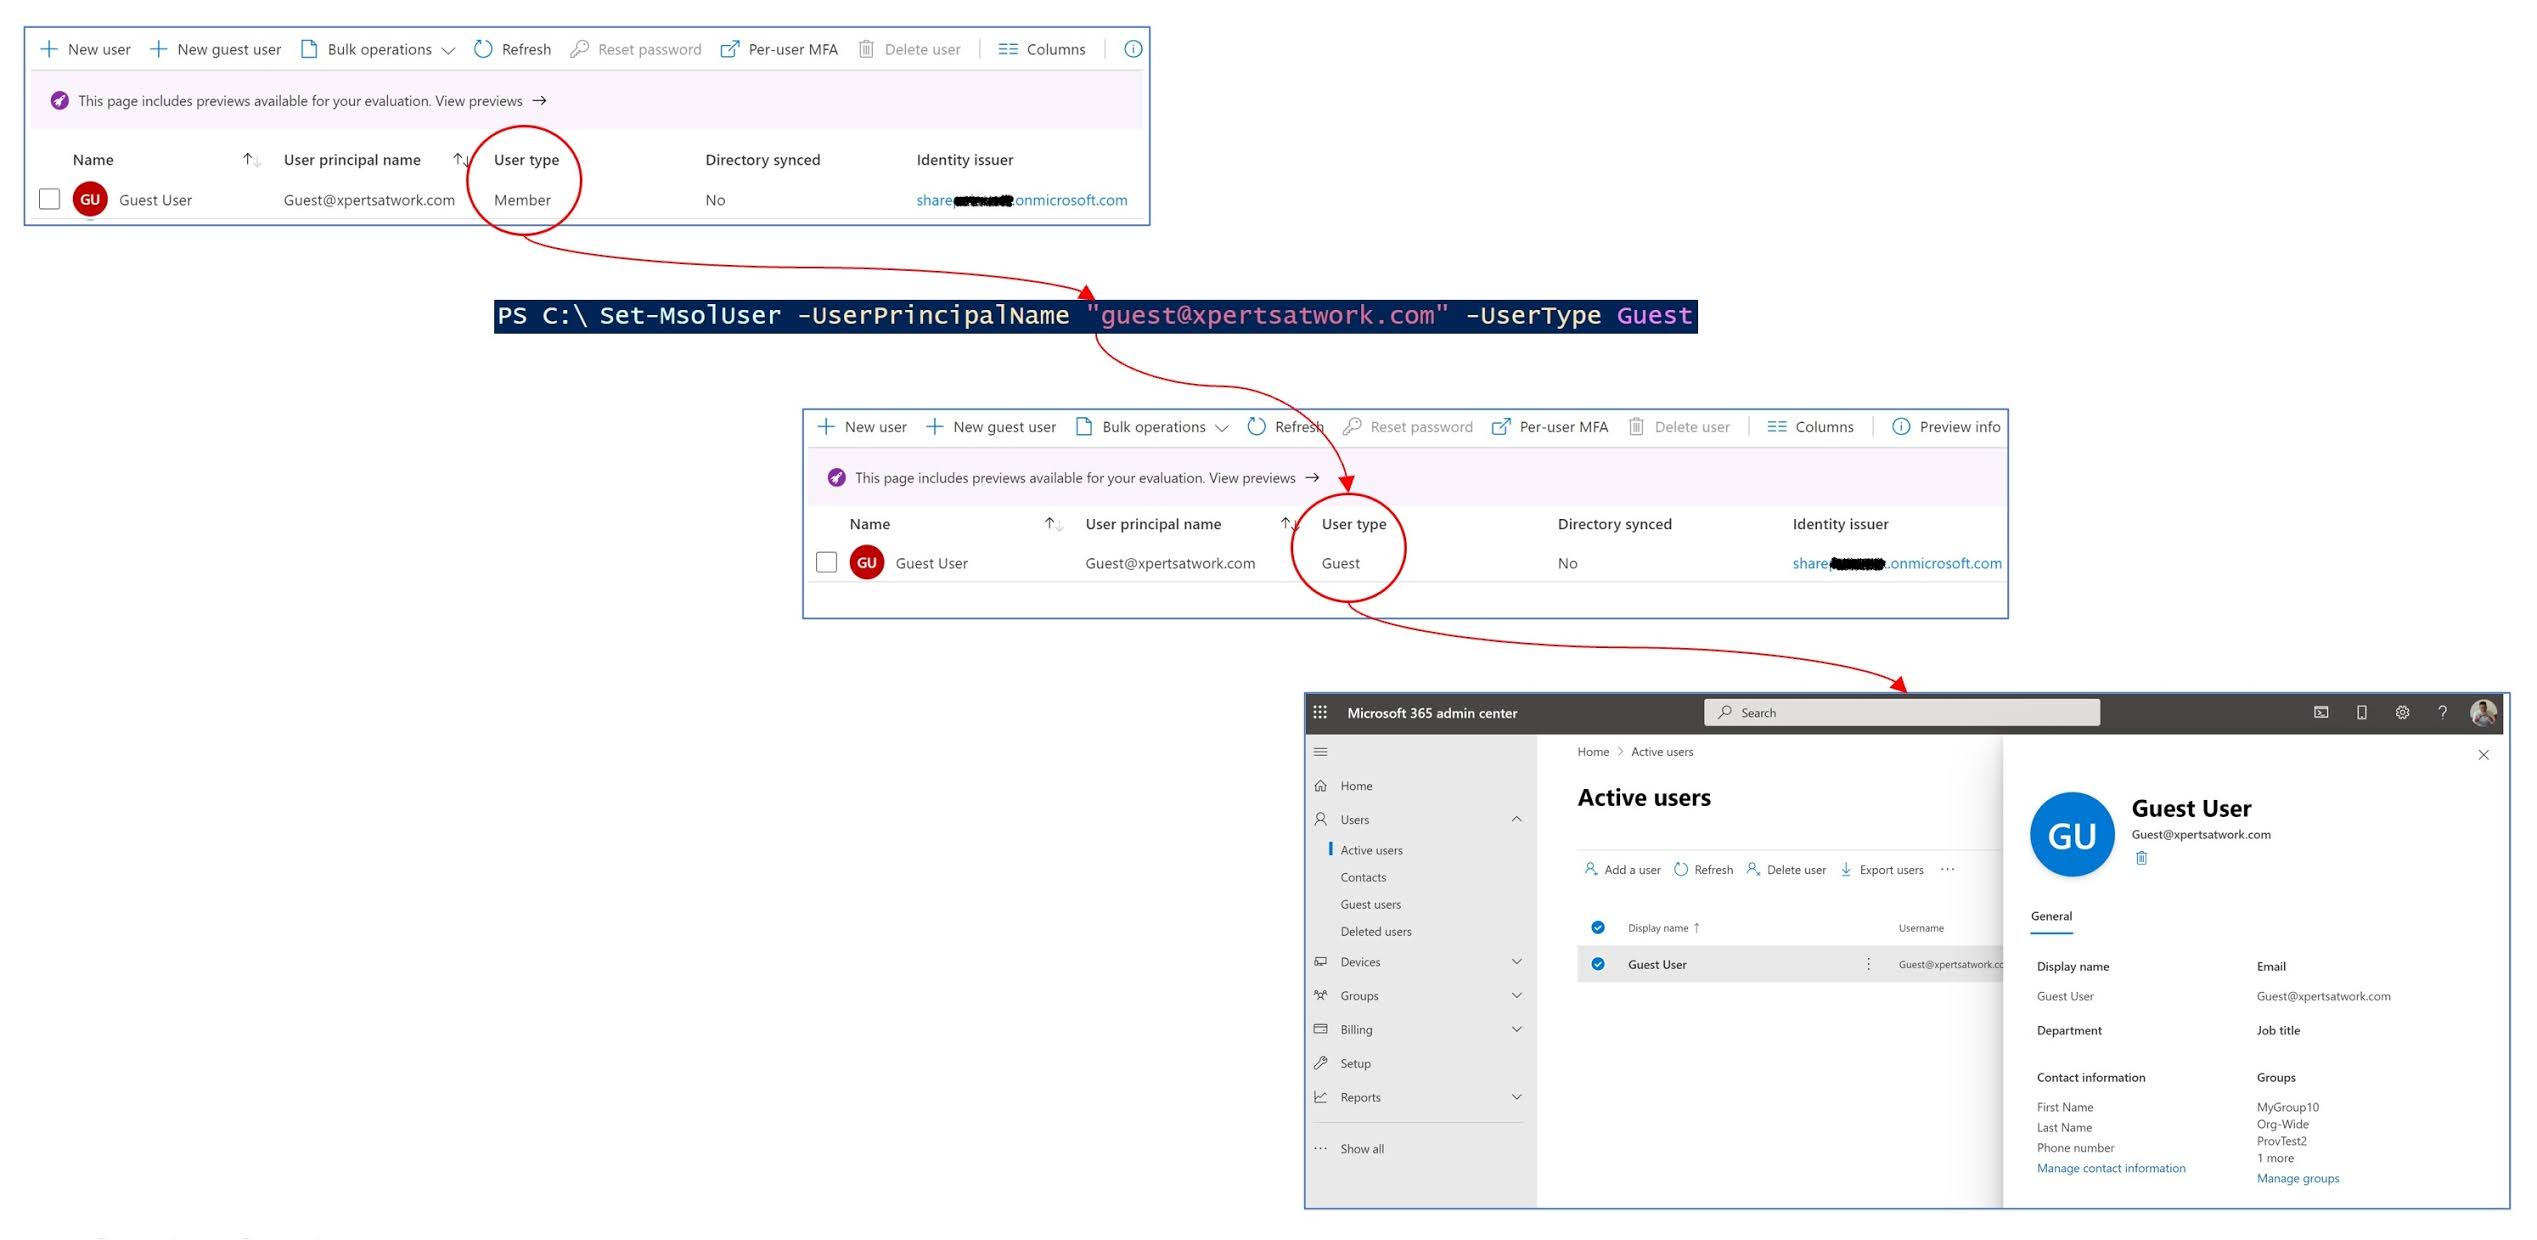
Task: Open the Settings gear in admin center header
Action: pos(2401,712)
